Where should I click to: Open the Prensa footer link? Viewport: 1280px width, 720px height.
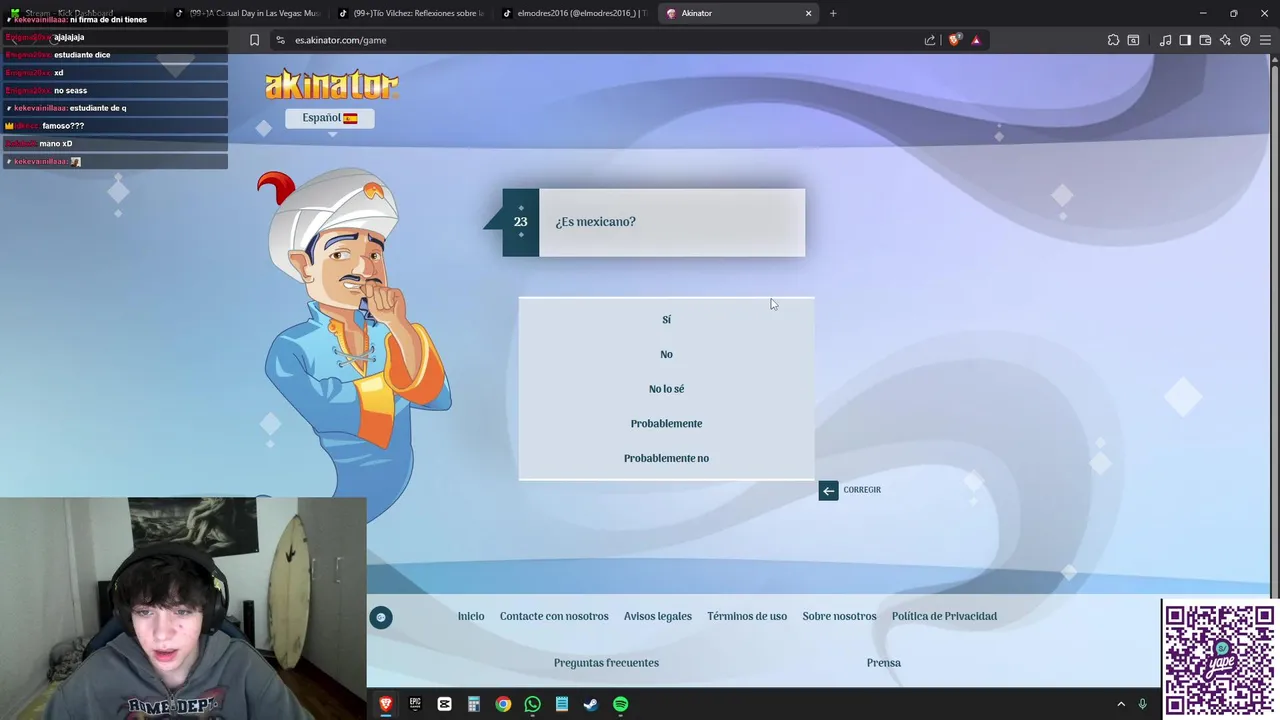click(884, 663)
